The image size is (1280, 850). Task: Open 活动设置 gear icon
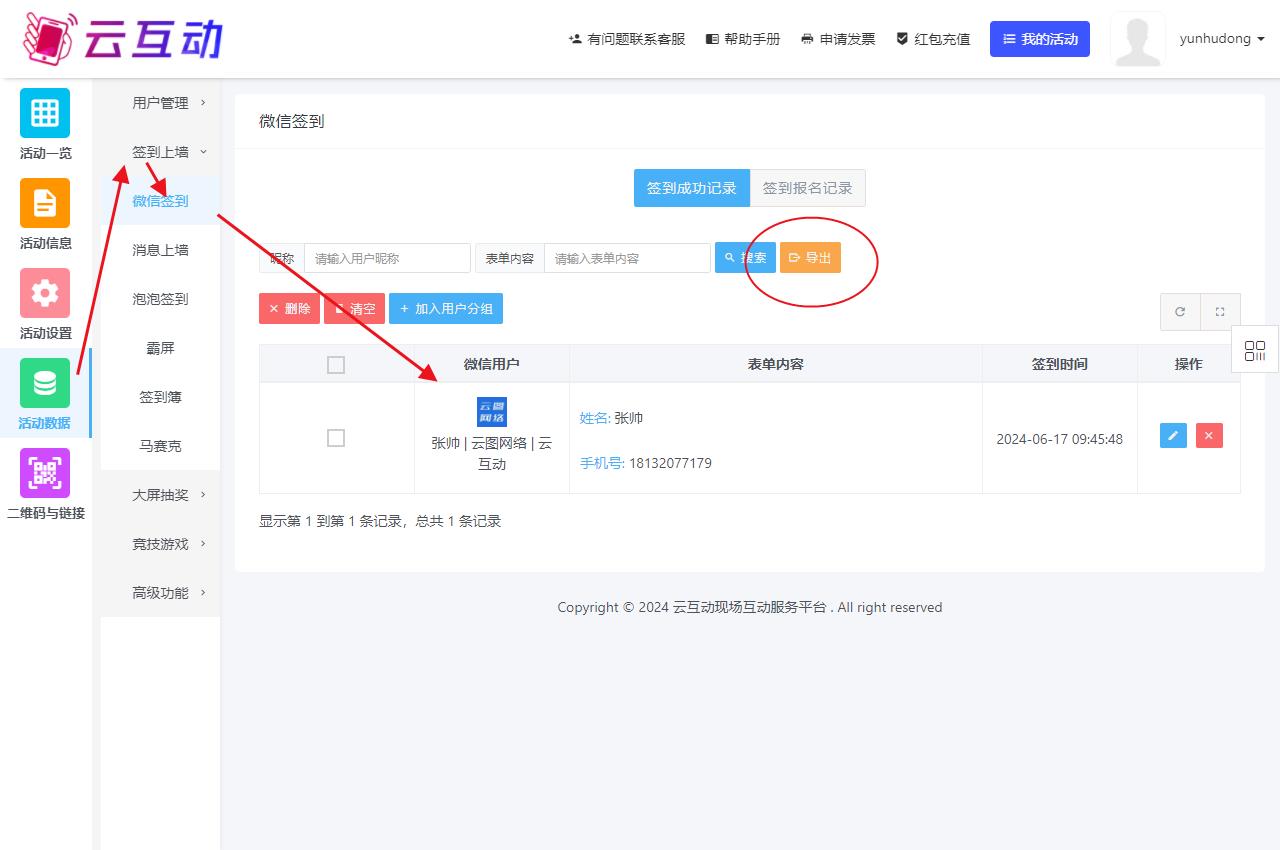[x=45, y=293]
